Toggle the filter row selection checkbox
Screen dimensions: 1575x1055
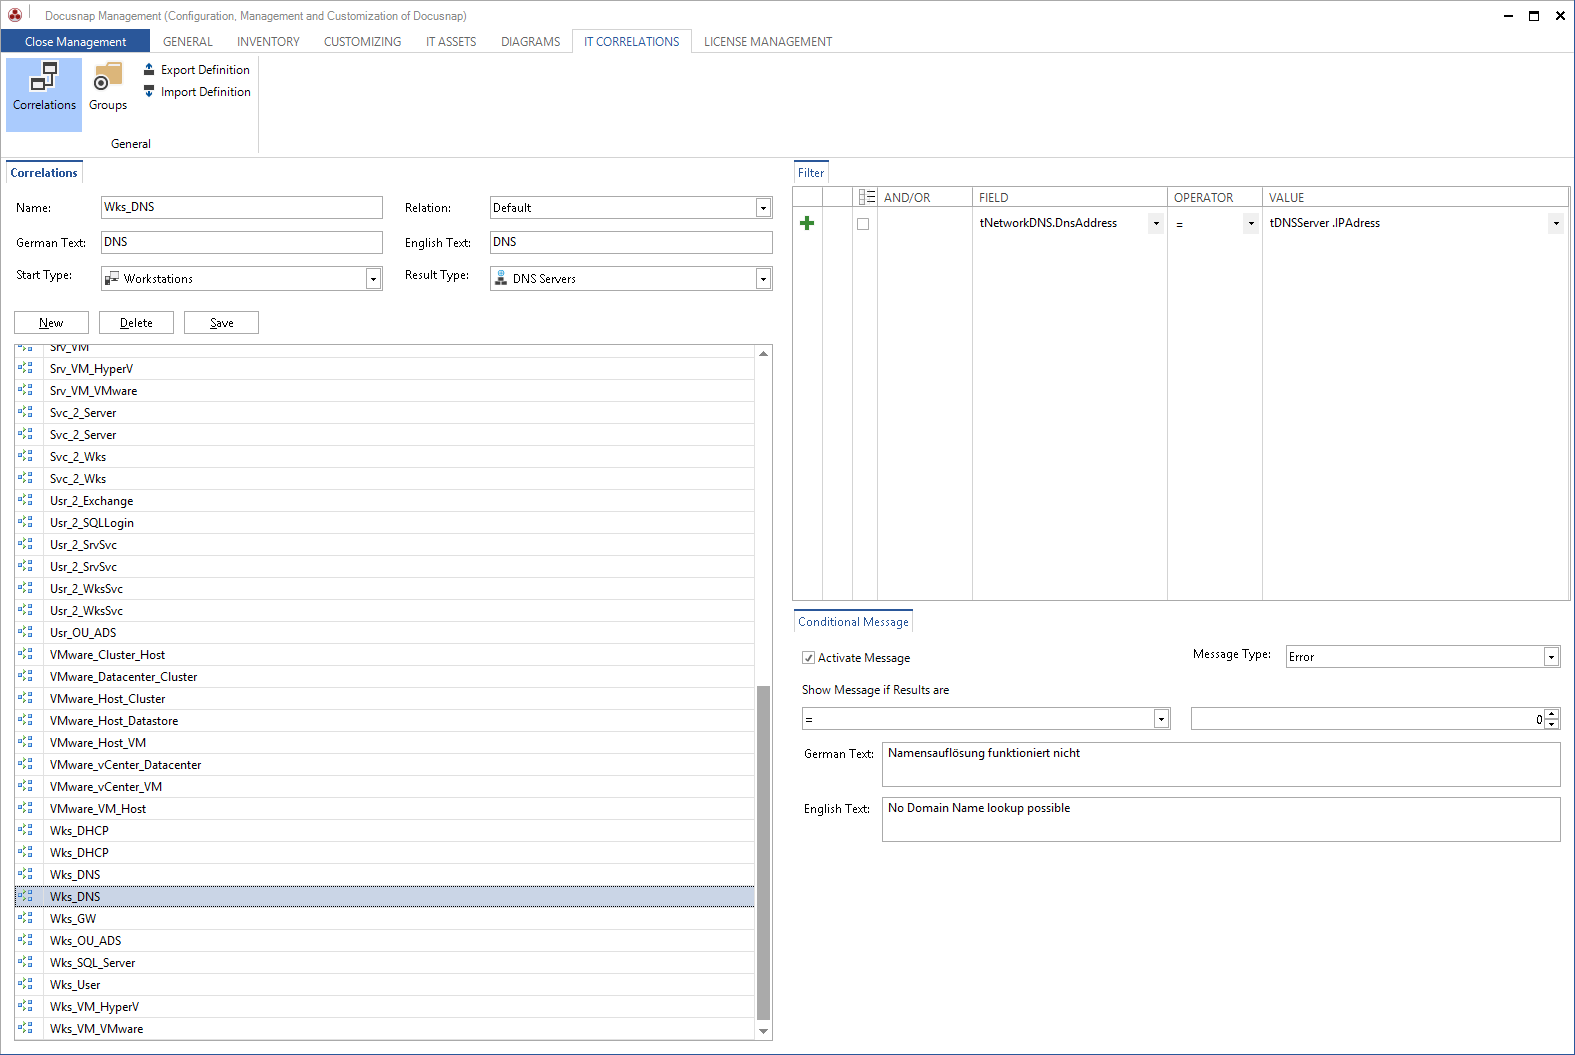(863, 224)
